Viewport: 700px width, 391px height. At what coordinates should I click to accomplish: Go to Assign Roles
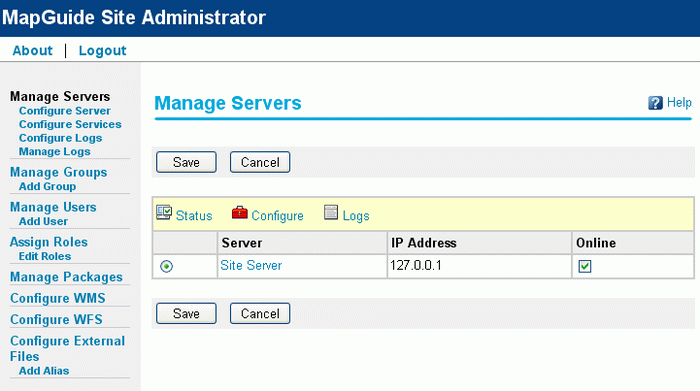coord(49,242)
